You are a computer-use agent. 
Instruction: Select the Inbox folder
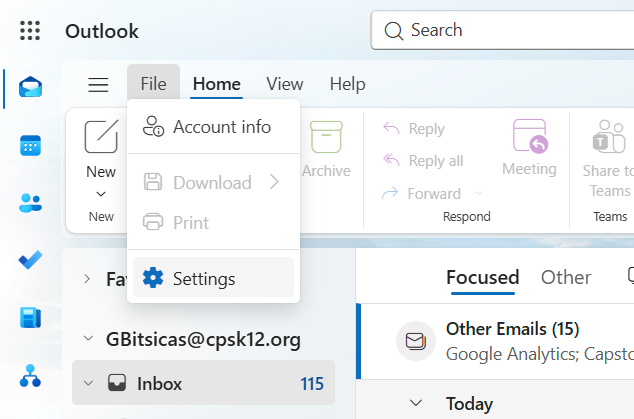click(203, 383)
